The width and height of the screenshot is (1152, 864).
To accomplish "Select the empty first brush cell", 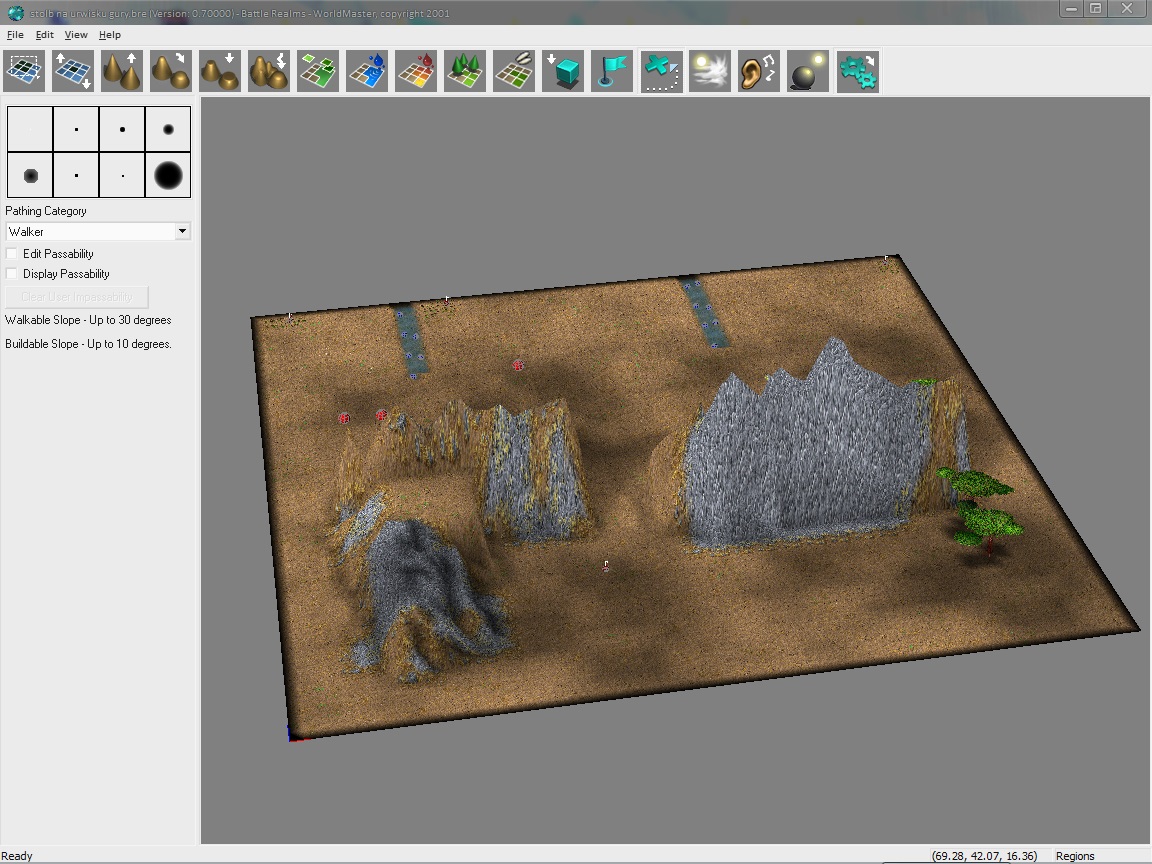I will pos(30,129).
